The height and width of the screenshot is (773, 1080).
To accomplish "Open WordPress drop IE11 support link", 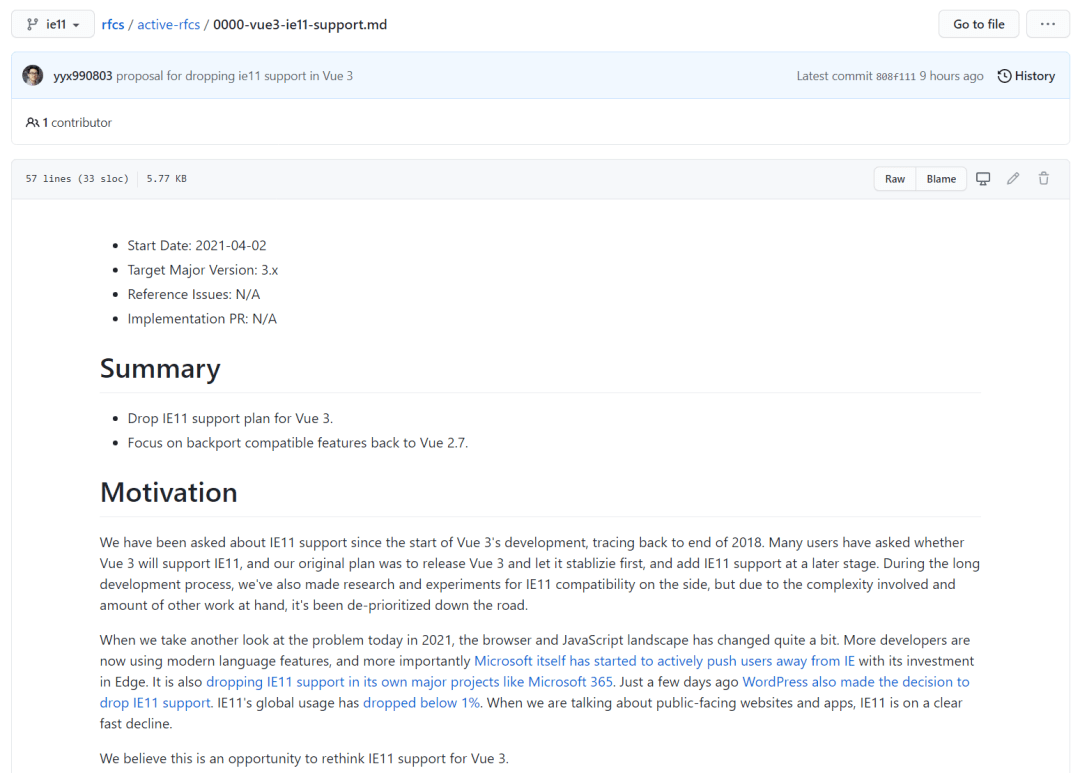I will pyautogui.click(x=855, y=682).
